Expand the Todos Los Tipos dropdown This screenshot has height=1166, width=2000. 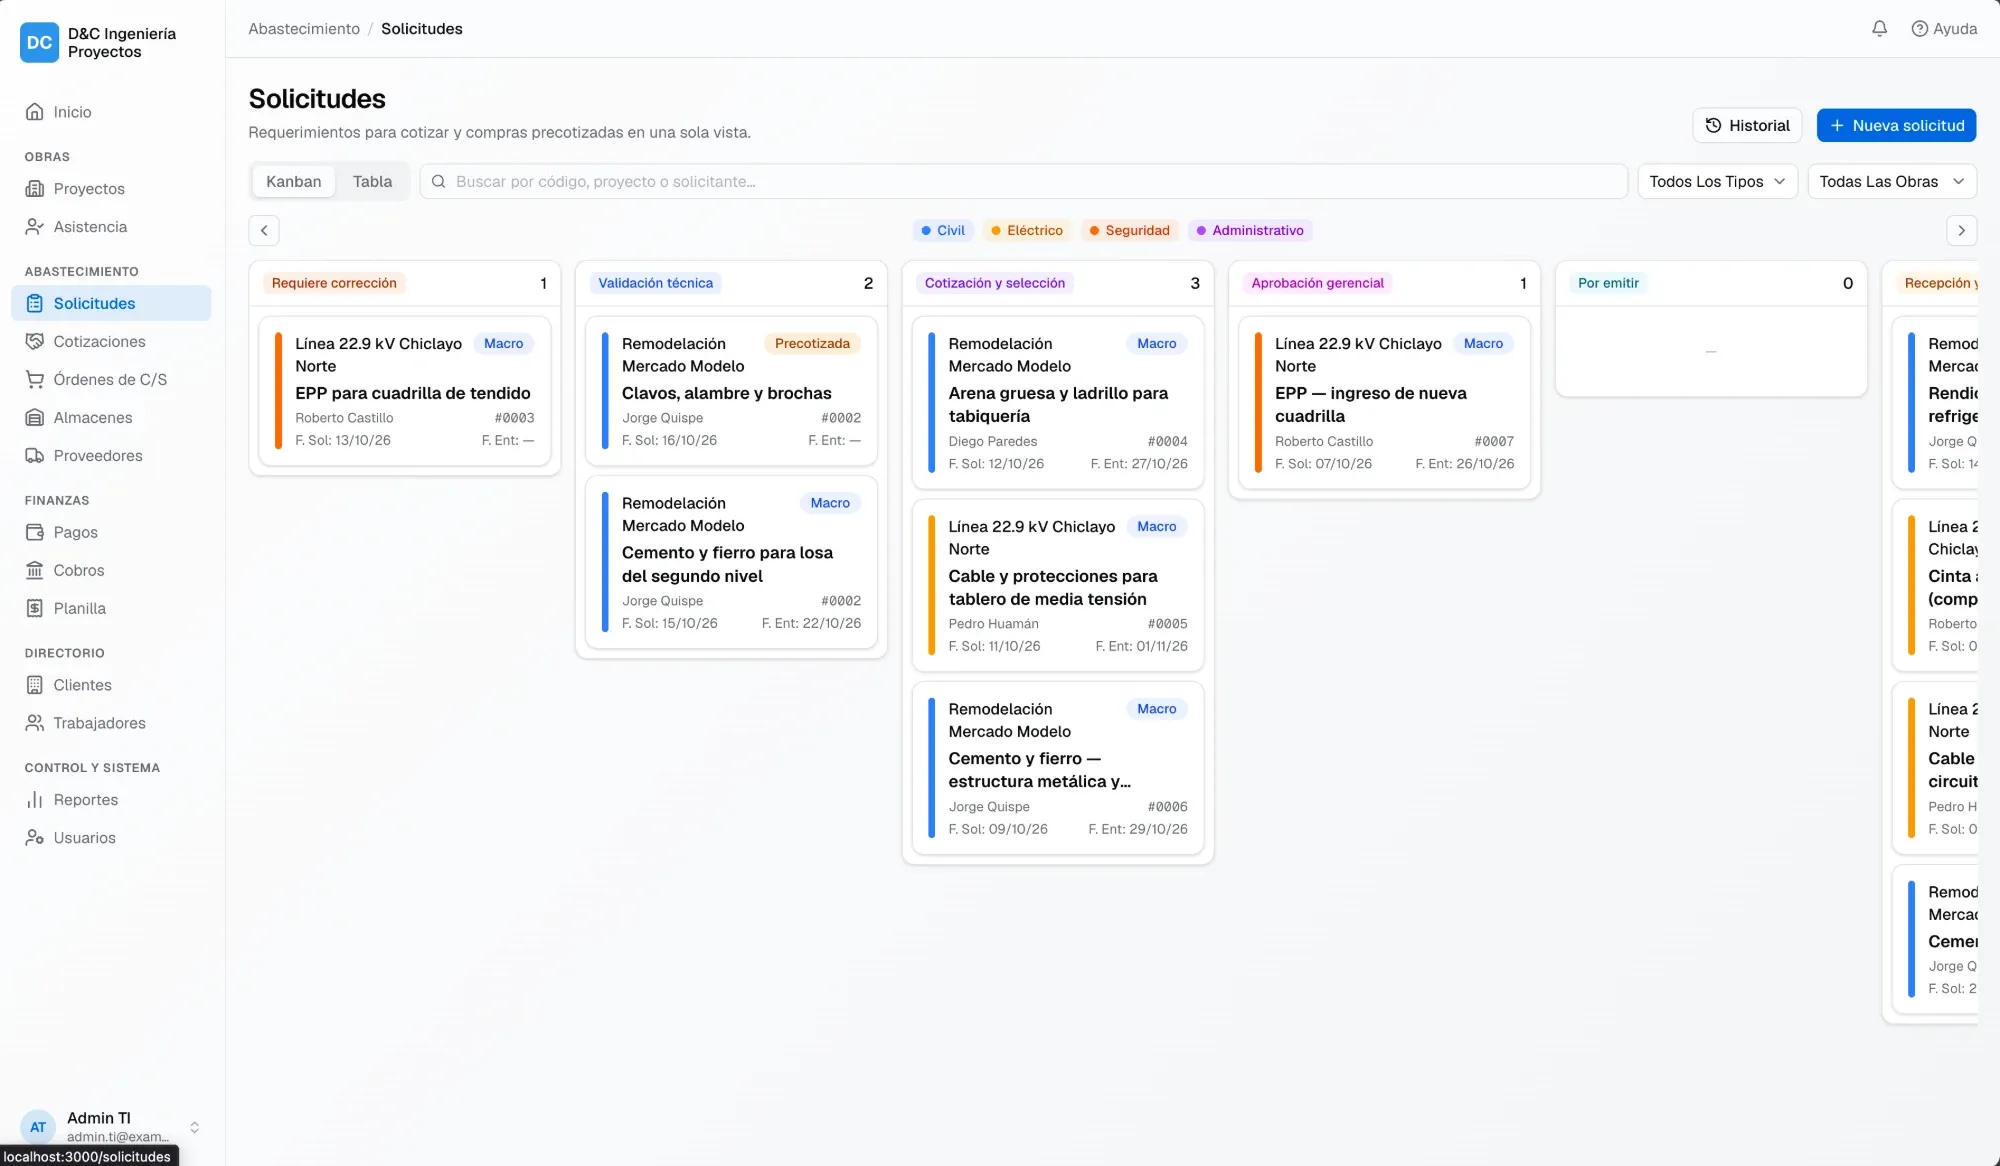1717,181
